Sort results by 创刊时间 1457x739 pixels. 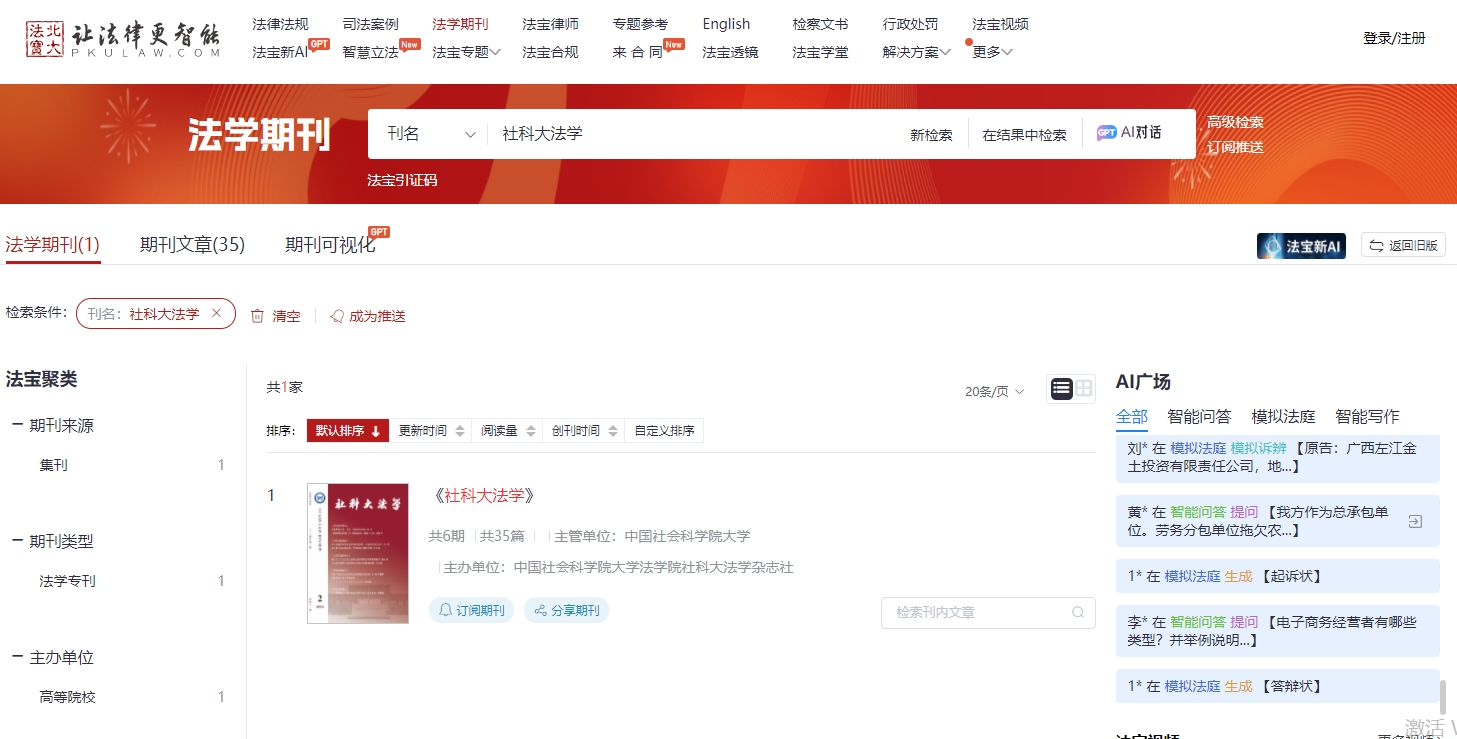click(x=583, y=431)
